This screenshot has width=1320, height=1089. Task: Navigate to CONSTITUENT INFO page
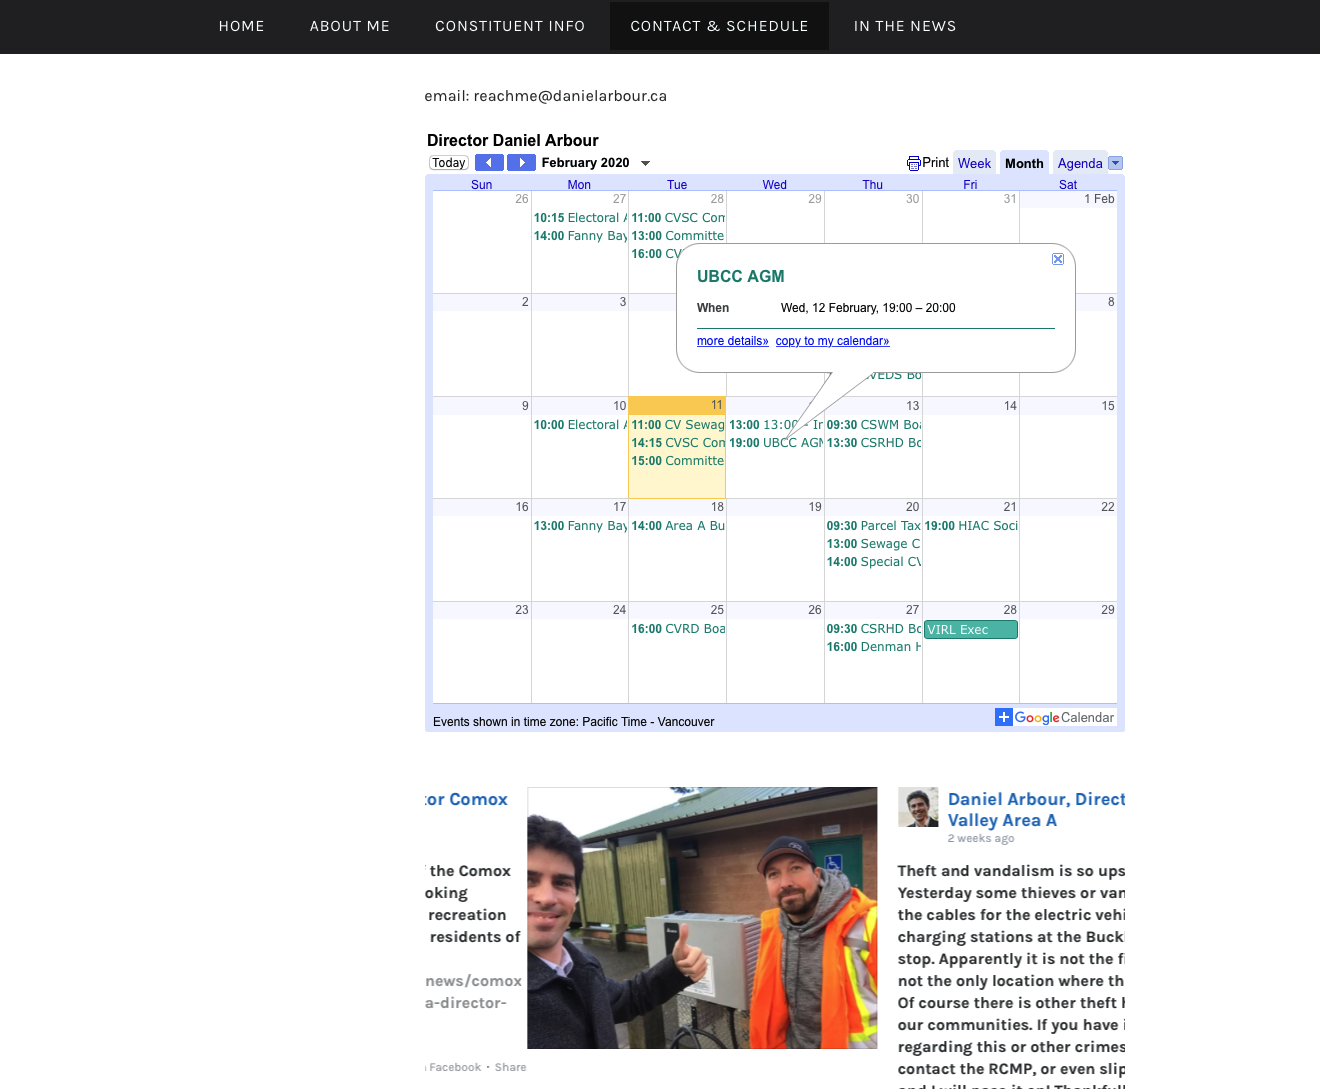(x=510, y=26)
